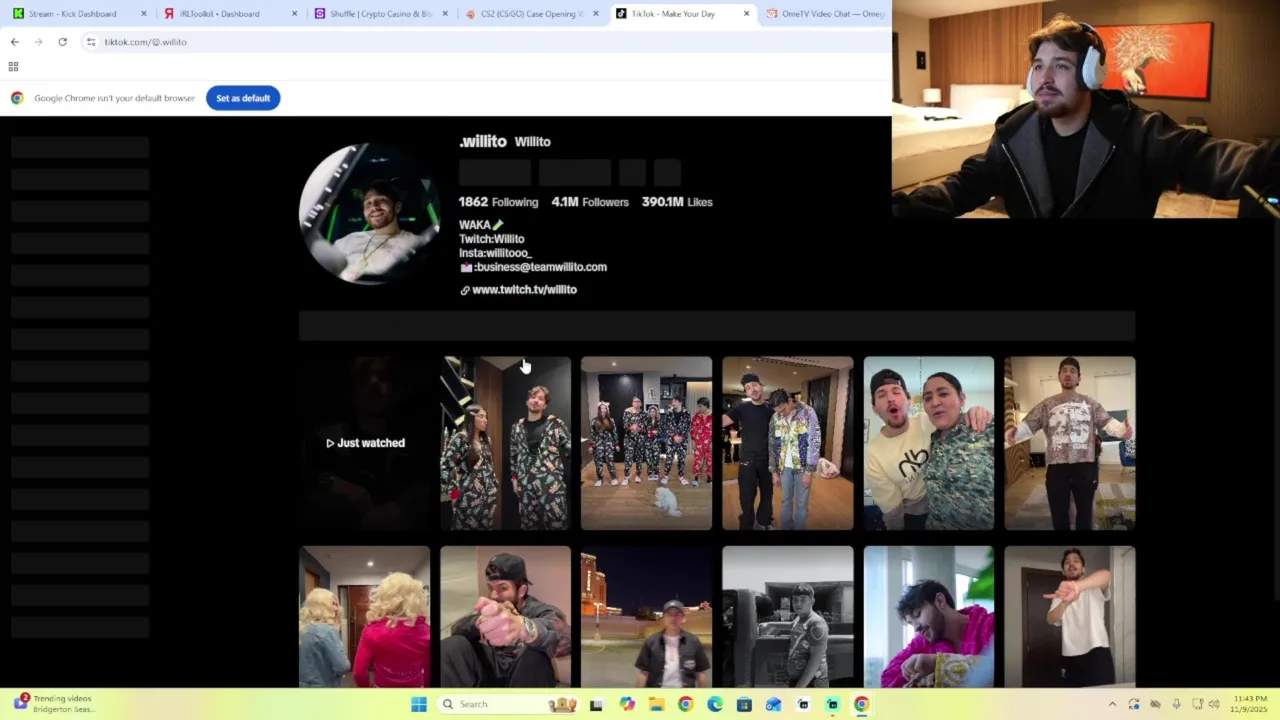The height and width of the screenshot is (720, 1280).
Task: Open video of group in pajamas with dog
Action: (647, 443)
